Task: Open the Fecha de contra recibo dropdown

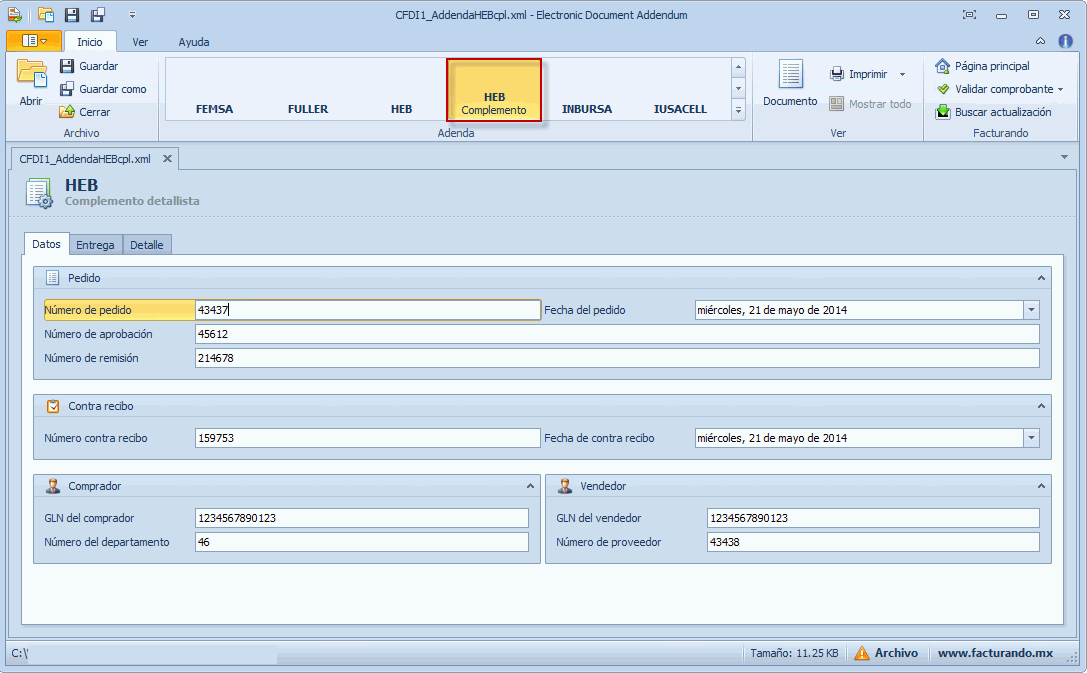Action: pos(1032,438)
